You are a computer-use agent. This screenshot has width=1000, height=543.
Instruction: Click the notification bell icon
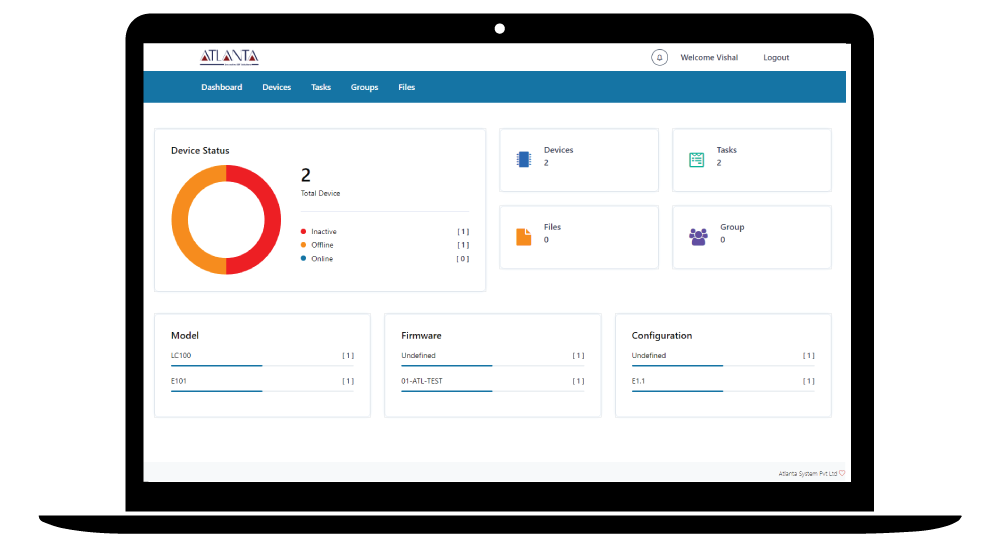pos(659,58)
